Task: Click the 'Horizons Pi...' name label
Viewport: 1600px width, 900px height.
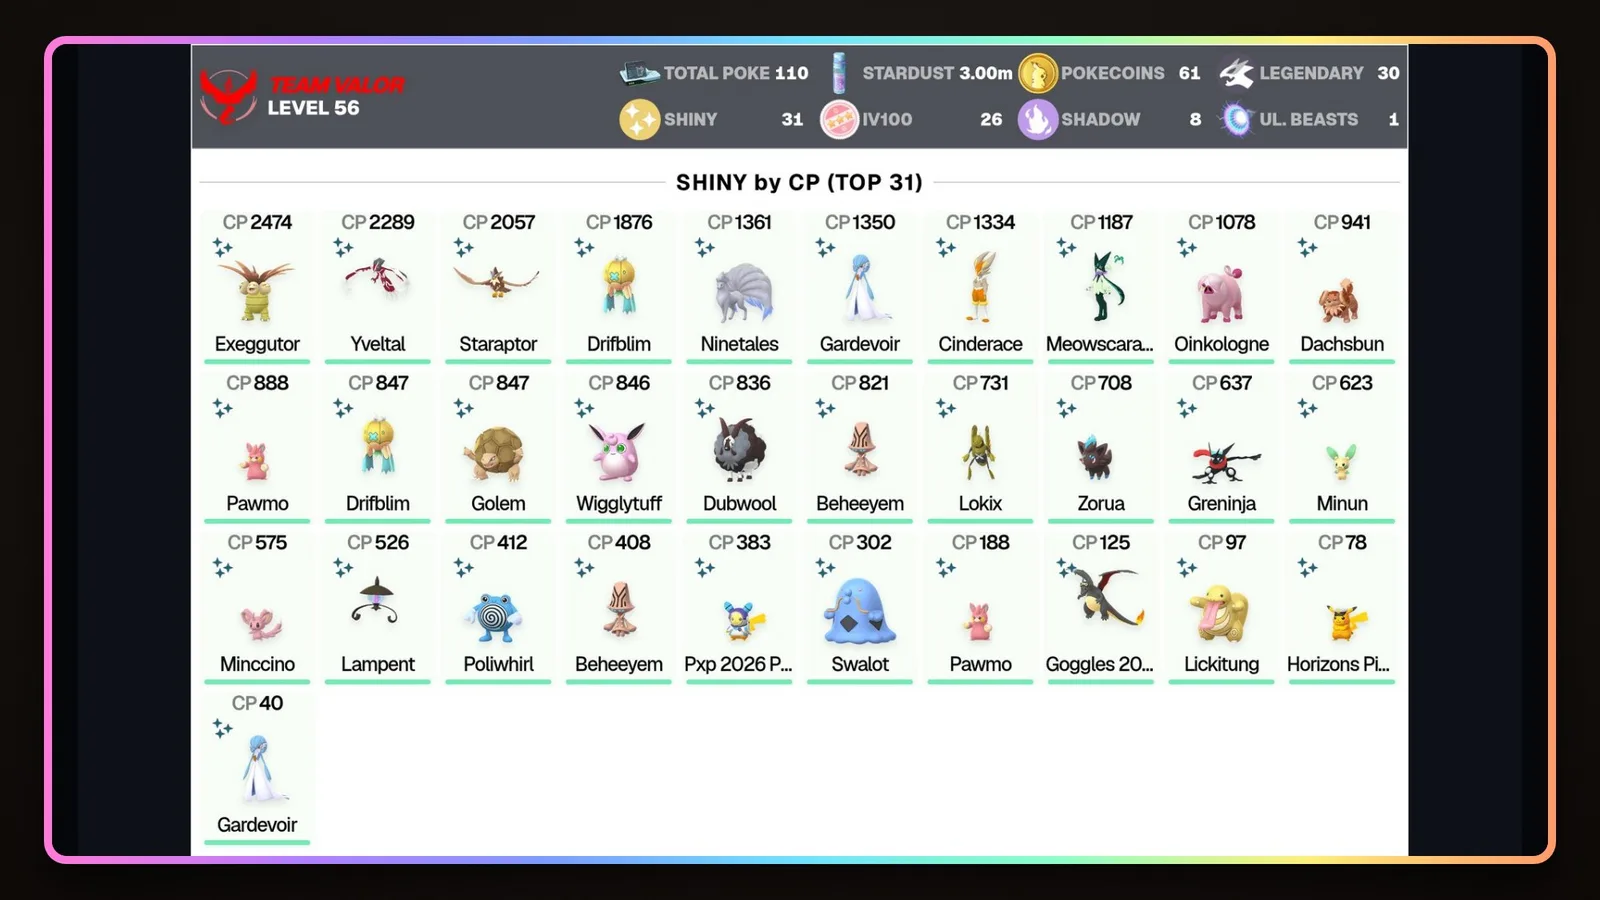Action: point(1338,664)
